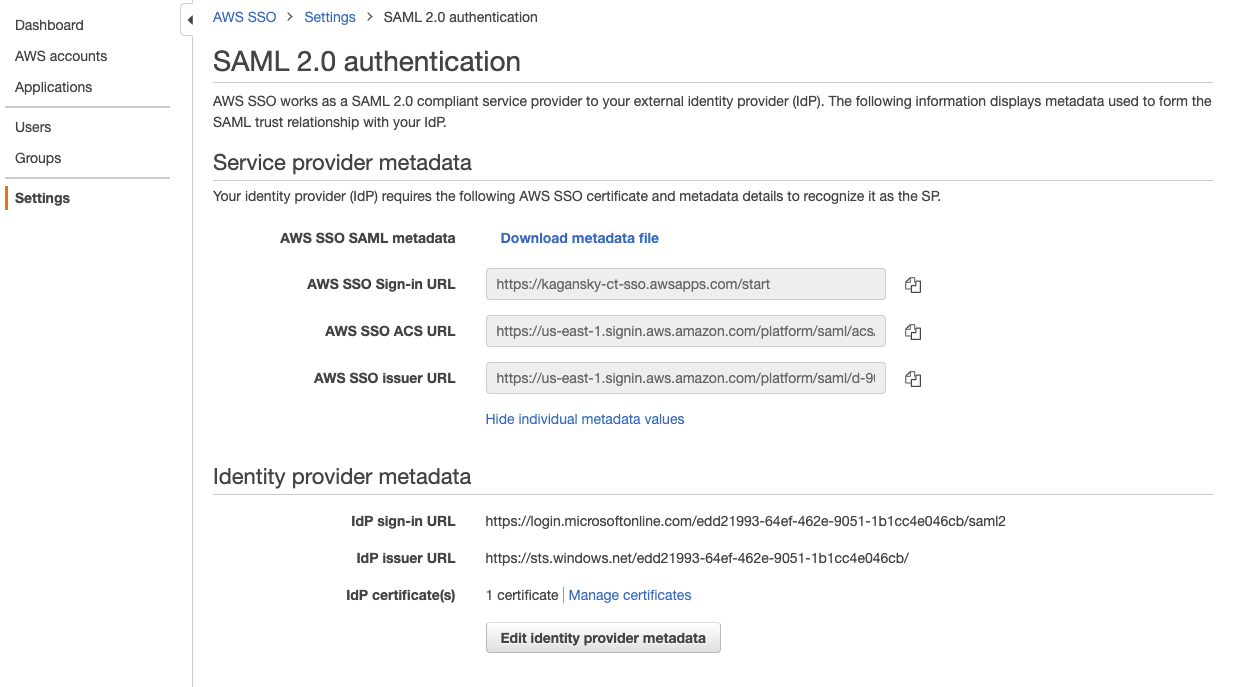Image resolution: width=1234 pixels, height=687 pixels.
Task: Click the AWS SSO issuer URL field
Action: tap(686, 378)
